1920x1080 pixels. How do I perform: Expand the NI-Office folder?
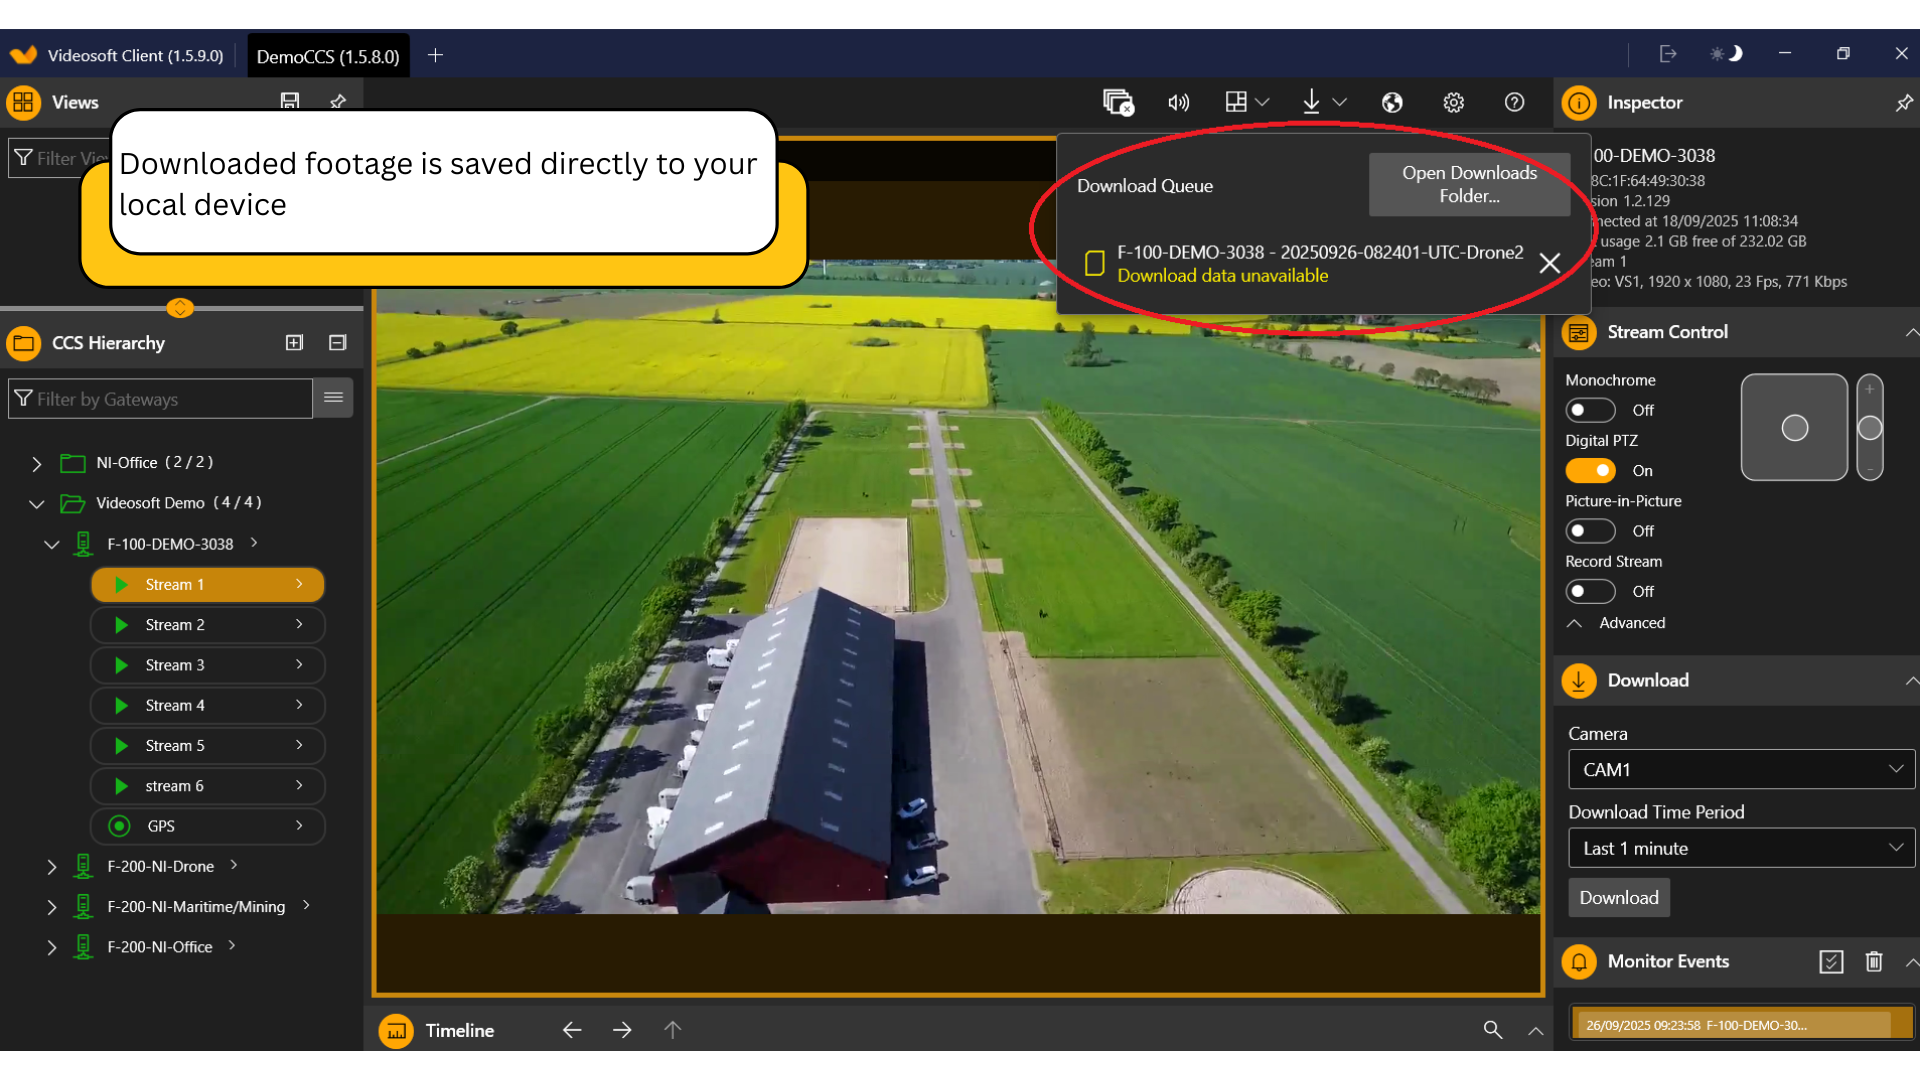37,463
